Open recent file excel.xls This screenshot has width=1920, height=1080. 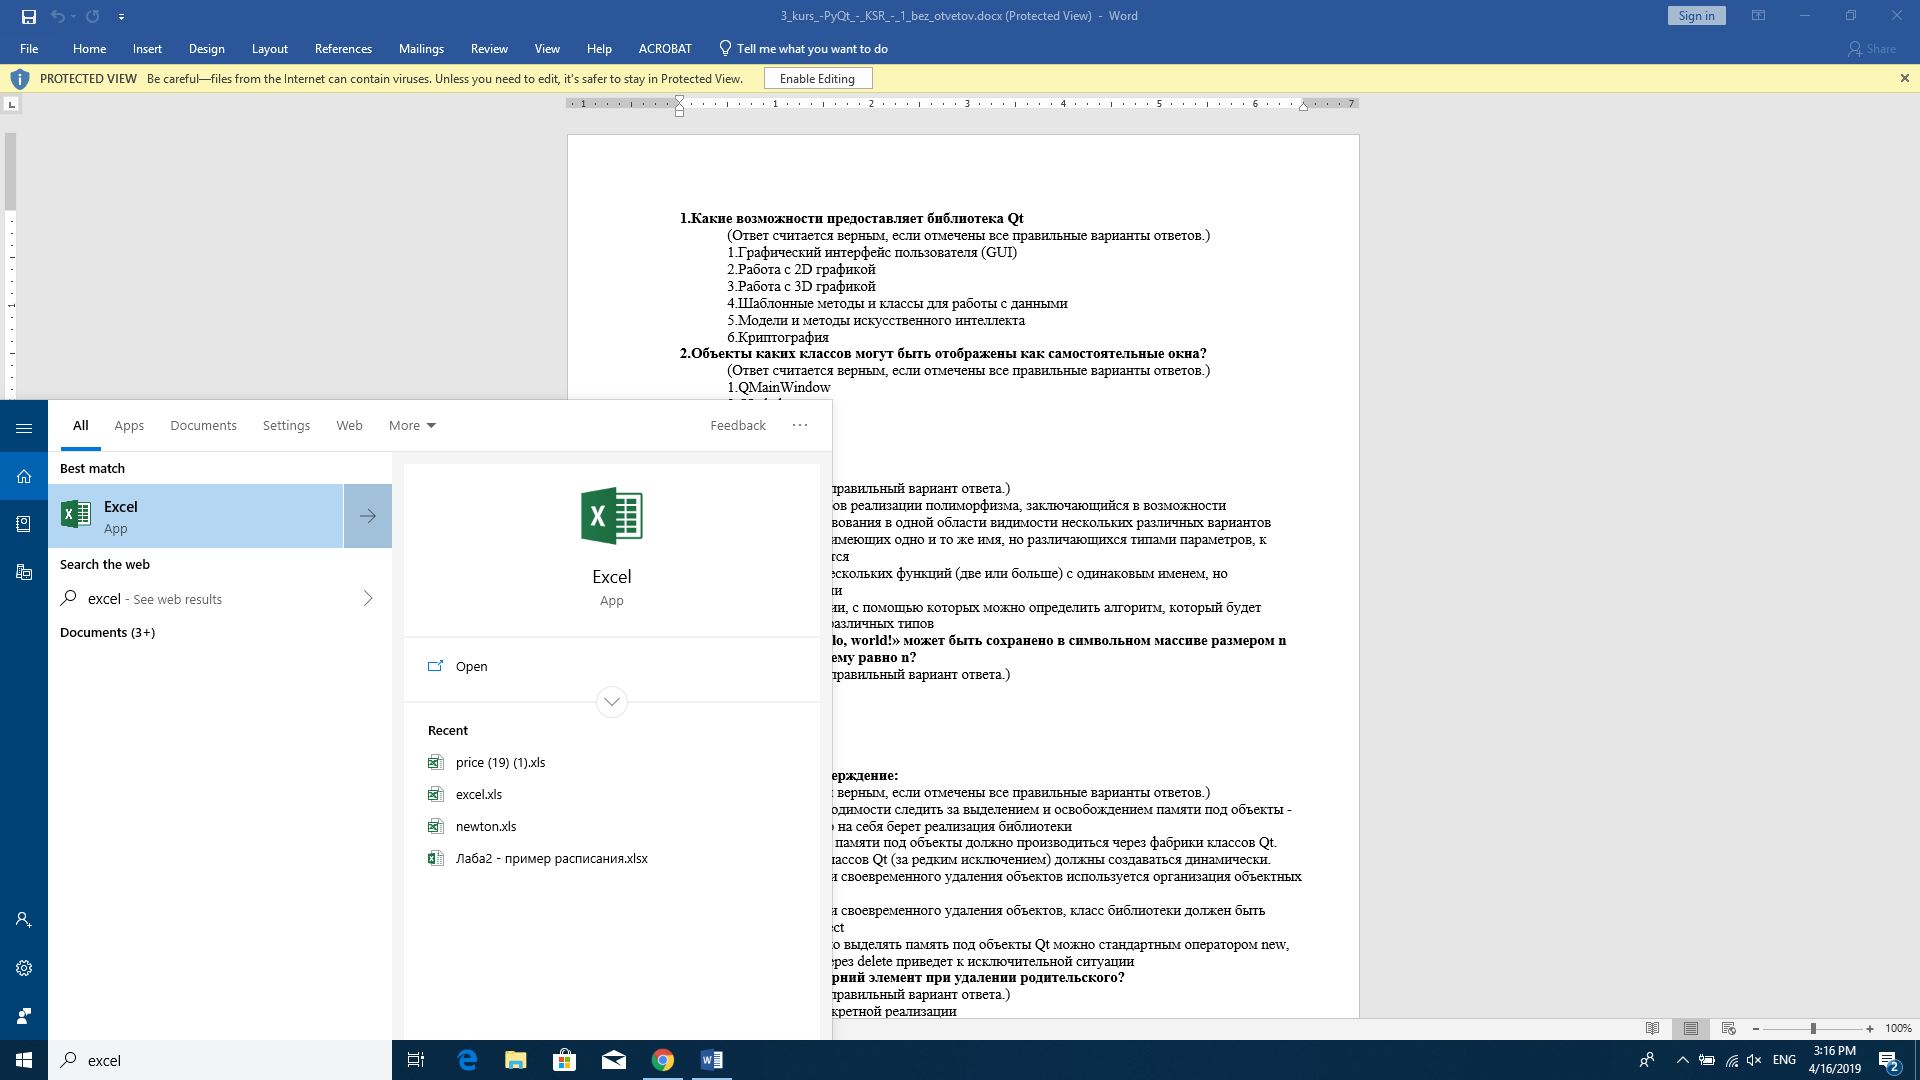[x=478, y=794]
